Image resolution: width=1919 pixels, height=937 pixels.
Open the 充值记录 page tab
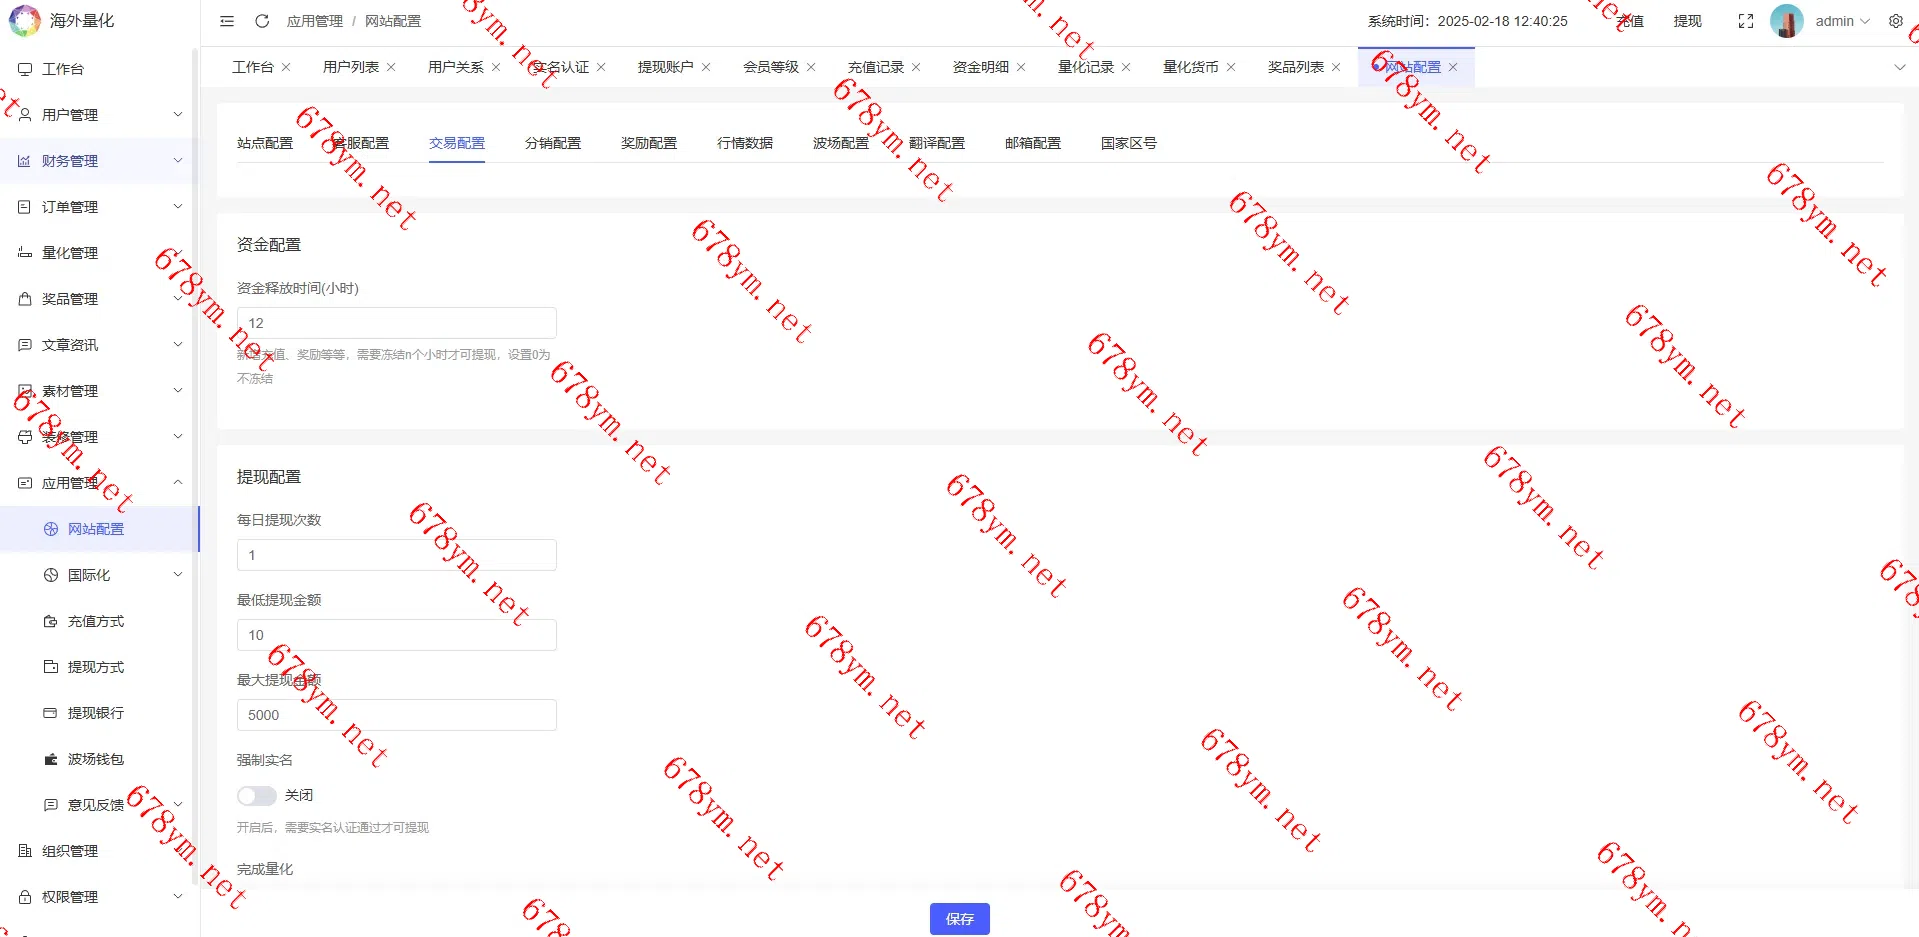point(876,67)
